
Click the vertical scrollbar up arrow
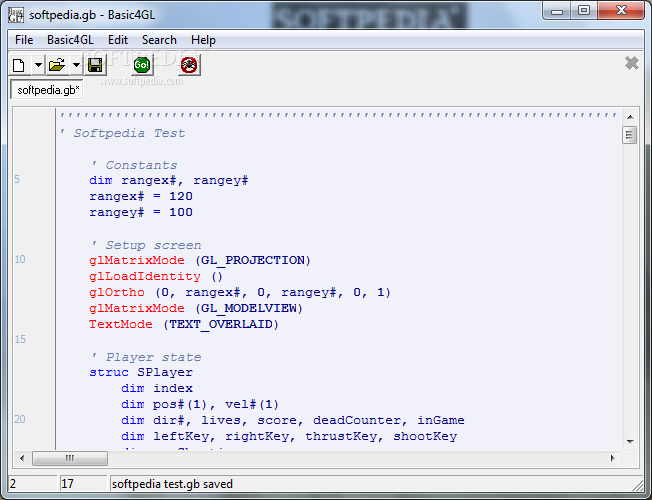(x=630, y=117)
